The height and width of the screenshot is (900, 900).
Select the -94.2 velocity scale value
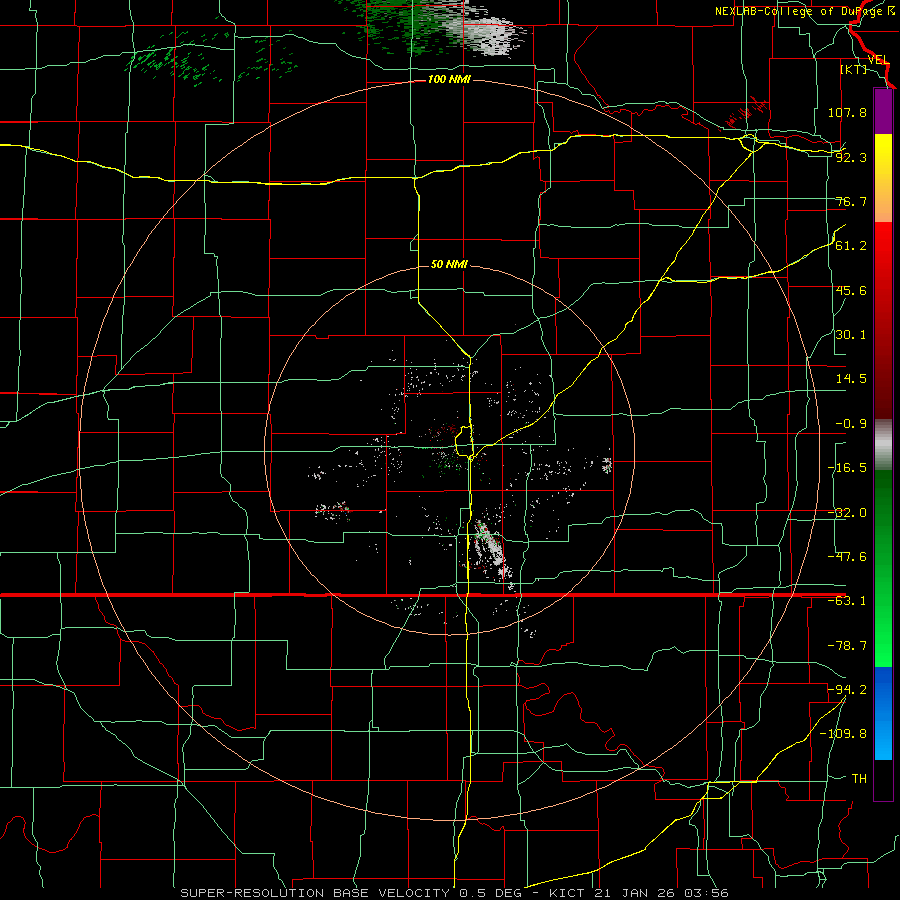(847, 690)
